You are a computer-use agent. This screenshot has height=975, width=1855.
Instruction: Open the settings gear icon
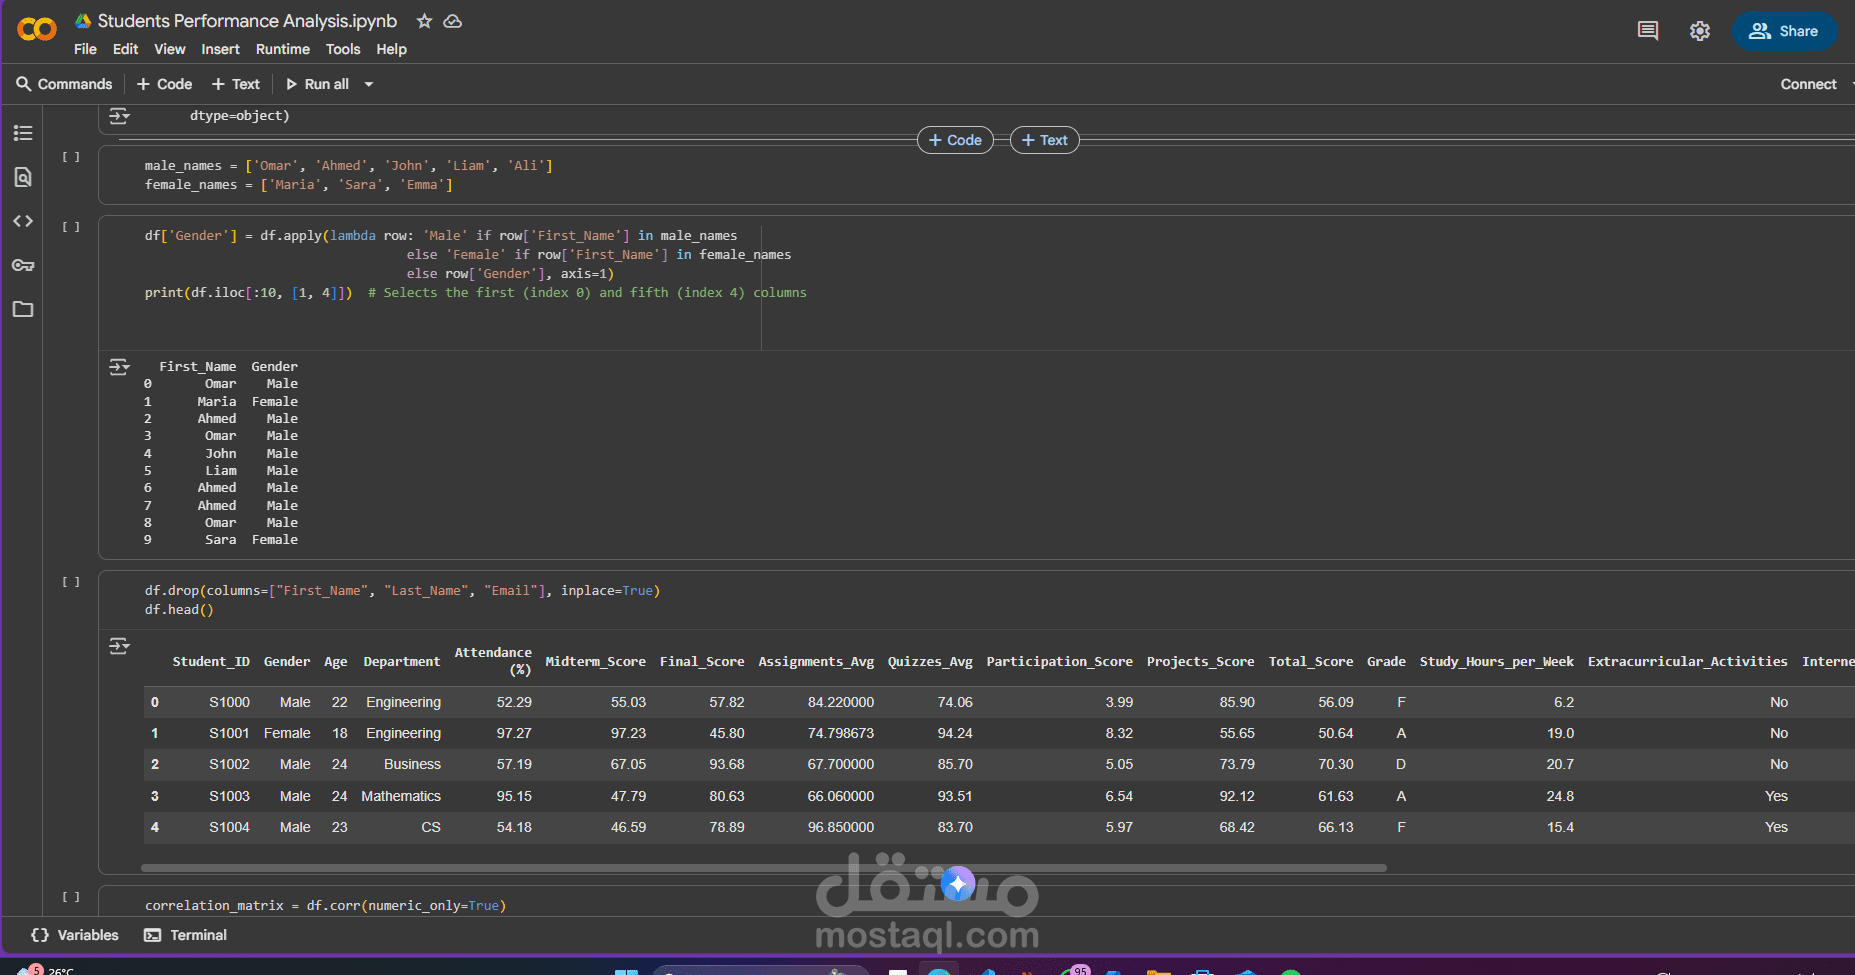pyautogui.click(x=1699, y=31)
